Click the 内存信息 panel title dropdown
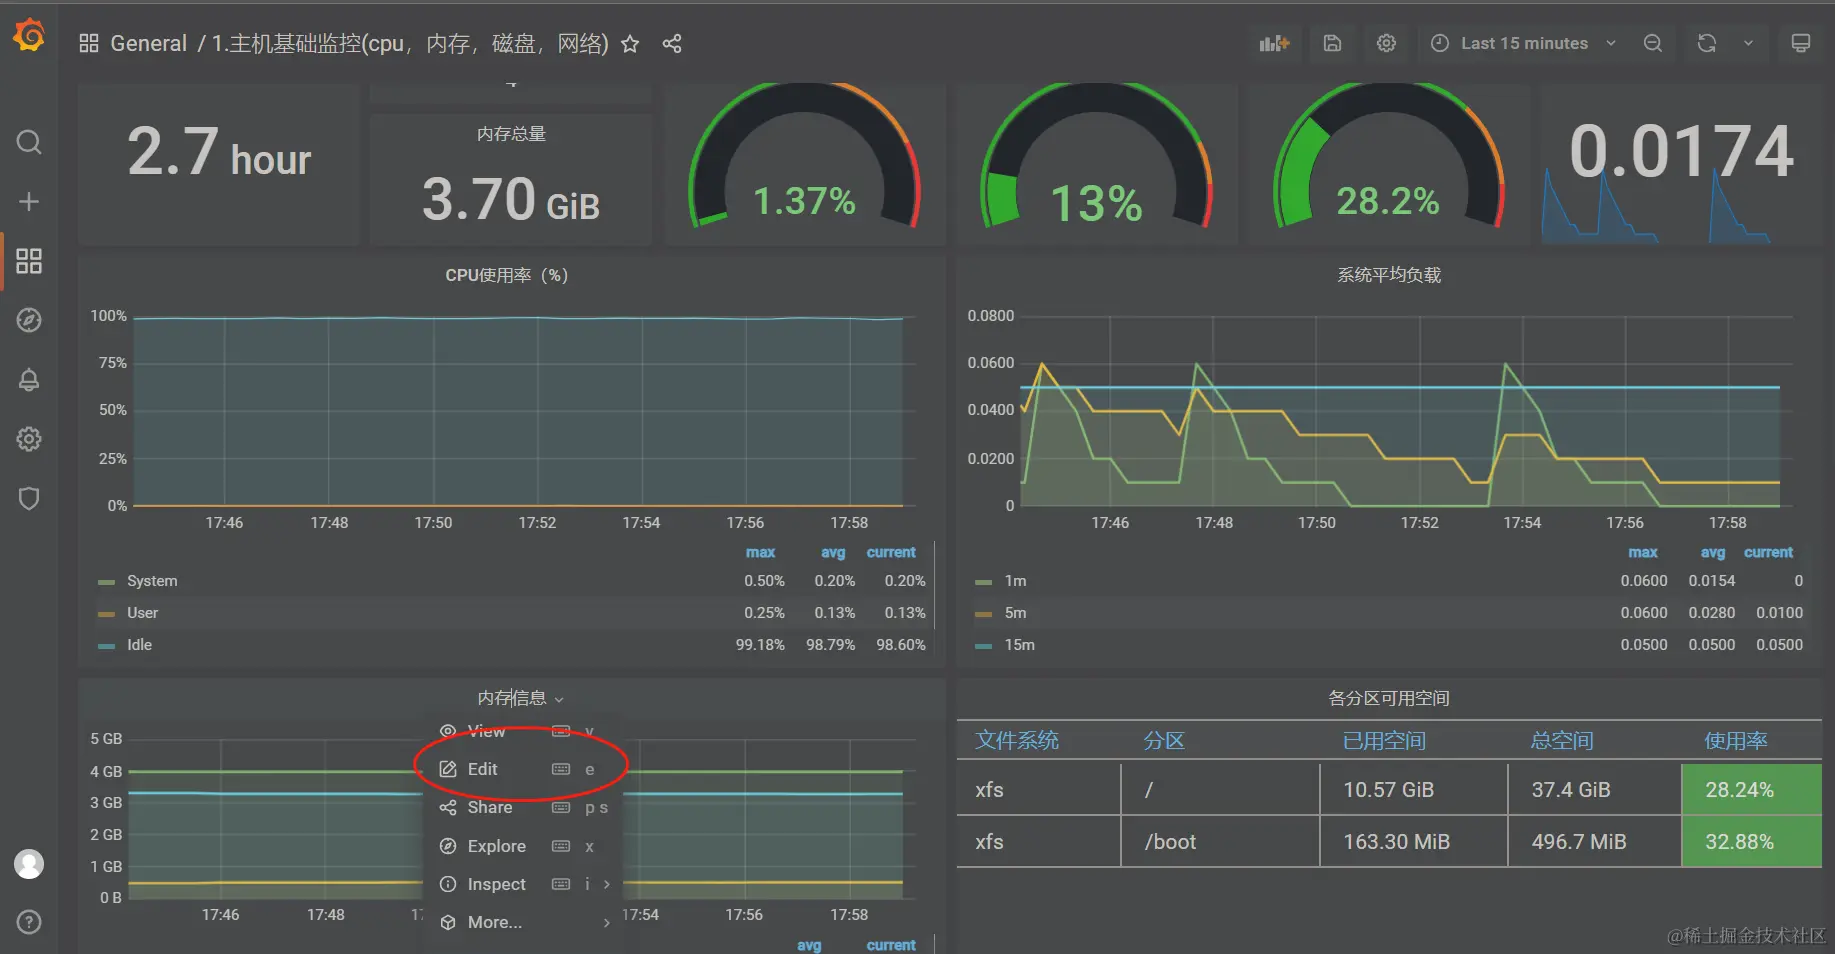Viewport: 1835px width, 954px height. pyautogui.click(x=521, y=698)
